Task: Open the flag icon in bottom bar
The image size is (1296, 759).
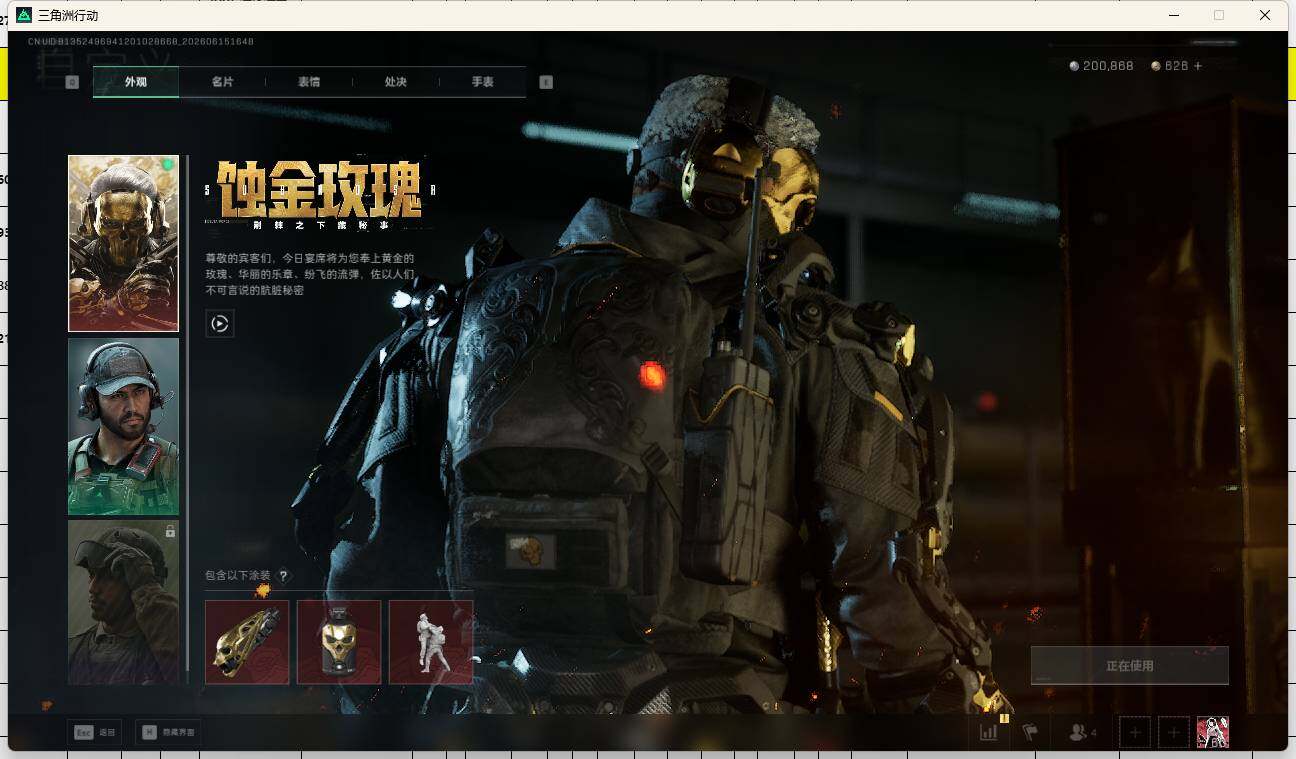Action: click(x=1030, y=733)
